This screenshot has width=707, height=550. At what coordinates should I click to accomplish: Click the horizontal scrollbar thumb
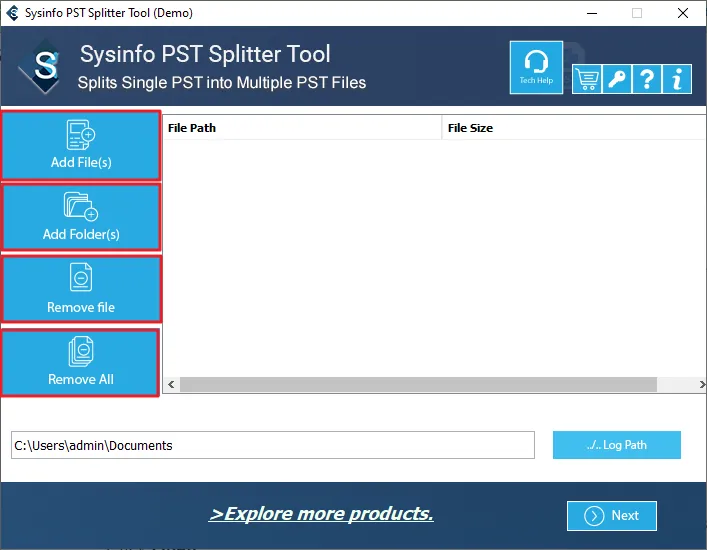(x=418, y=385)
